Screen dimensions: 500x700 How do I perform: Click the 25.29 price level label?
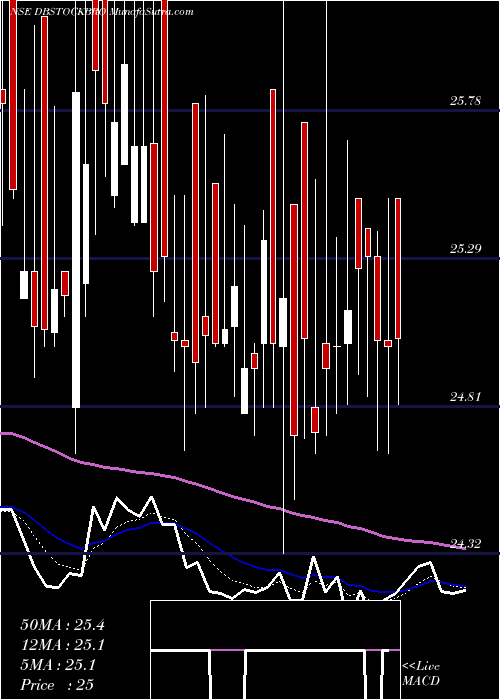465,249
